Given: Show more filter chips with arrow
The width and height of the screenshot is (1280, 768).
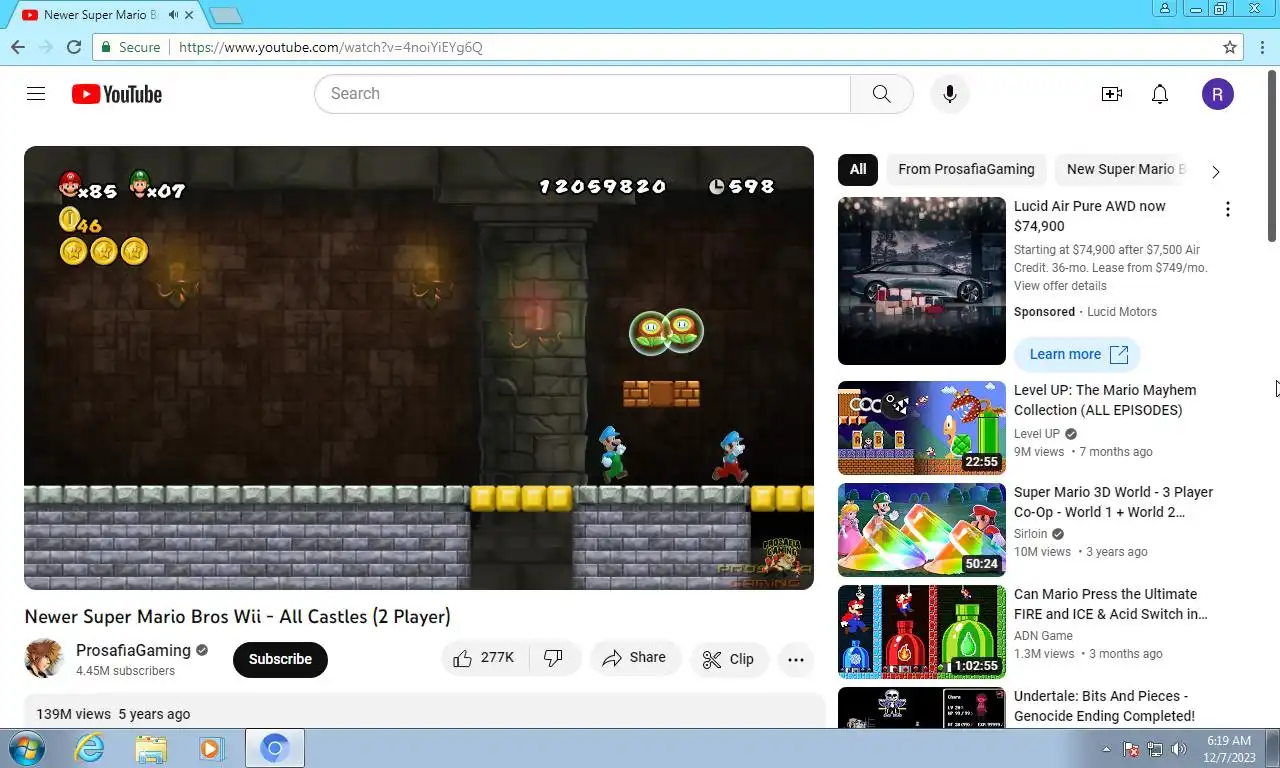Looking at the screenshot, I should point(1216,171).
